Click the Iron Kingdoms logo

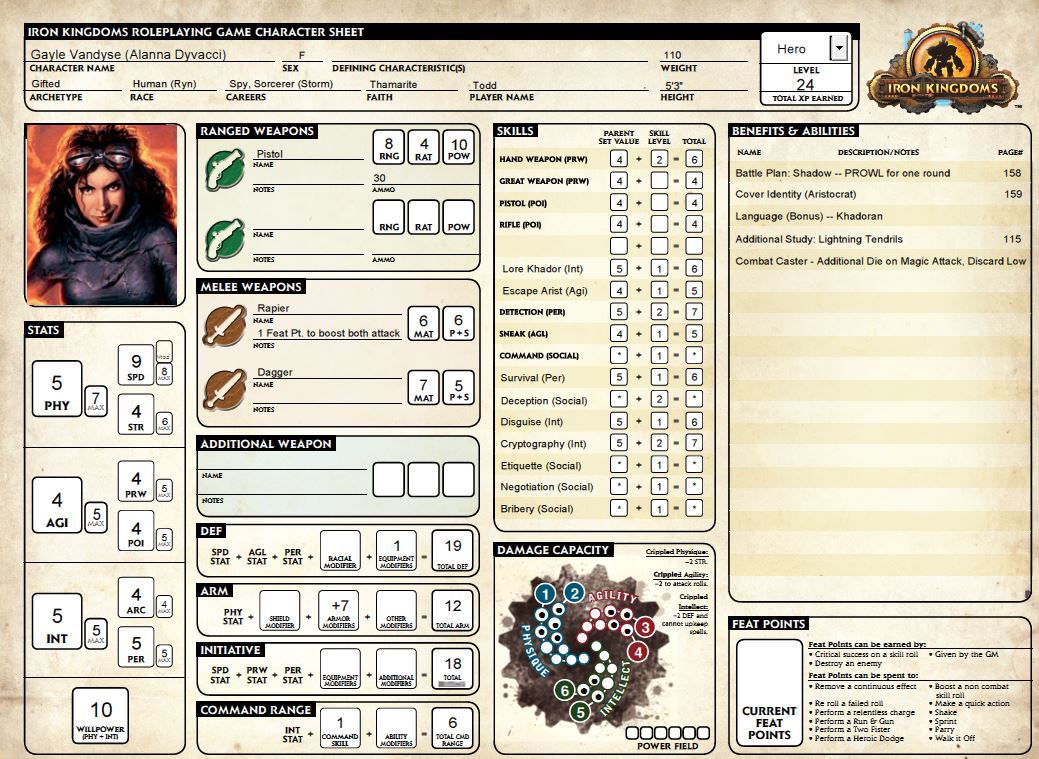[x=943, y=67]
